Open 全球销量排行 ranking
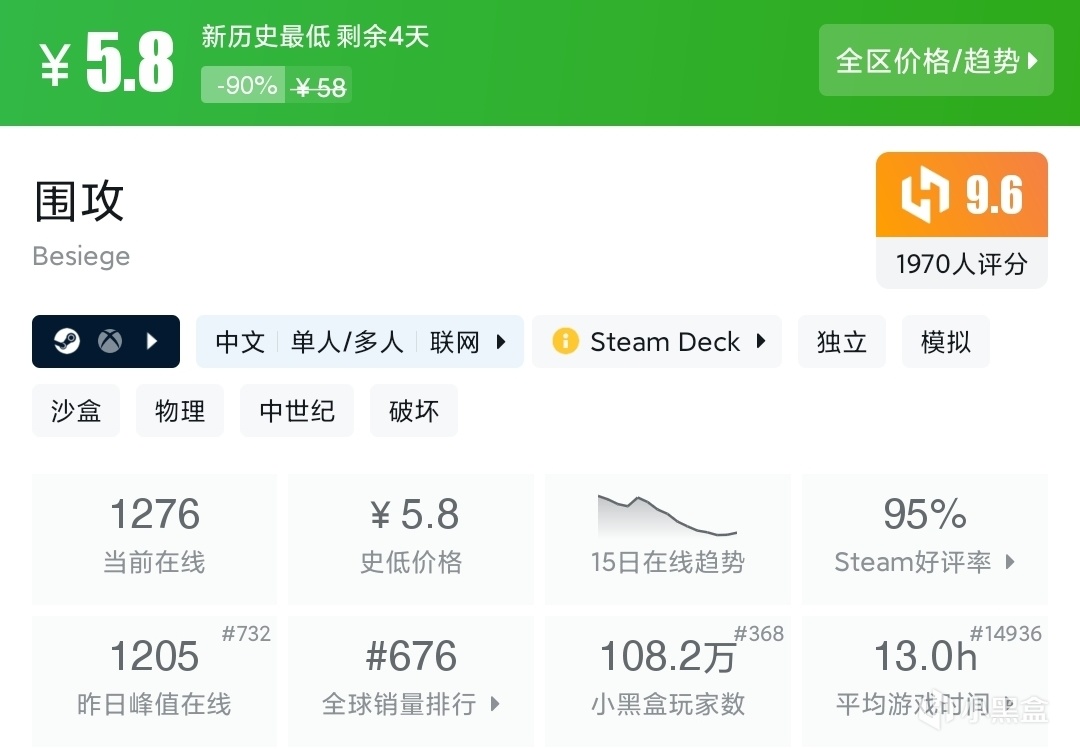Image resolution: width=1080 pixels, height=749 pixels. (x=411, y=704)
